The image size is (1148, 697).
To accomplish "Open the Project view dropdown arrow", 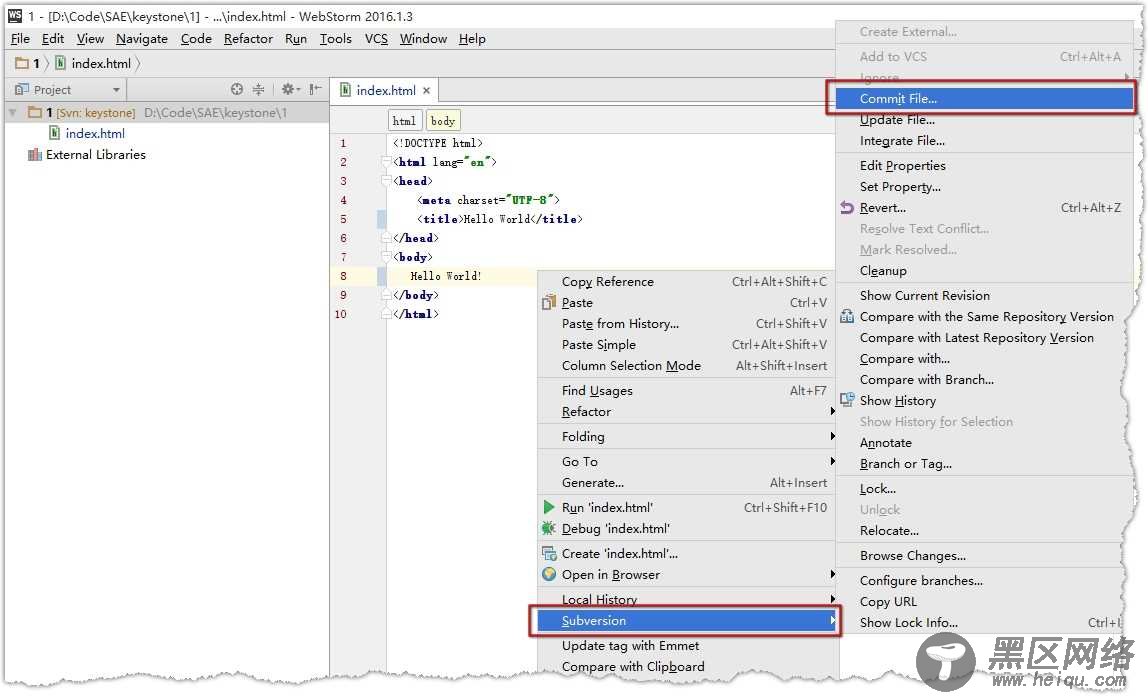I will 116,90.
